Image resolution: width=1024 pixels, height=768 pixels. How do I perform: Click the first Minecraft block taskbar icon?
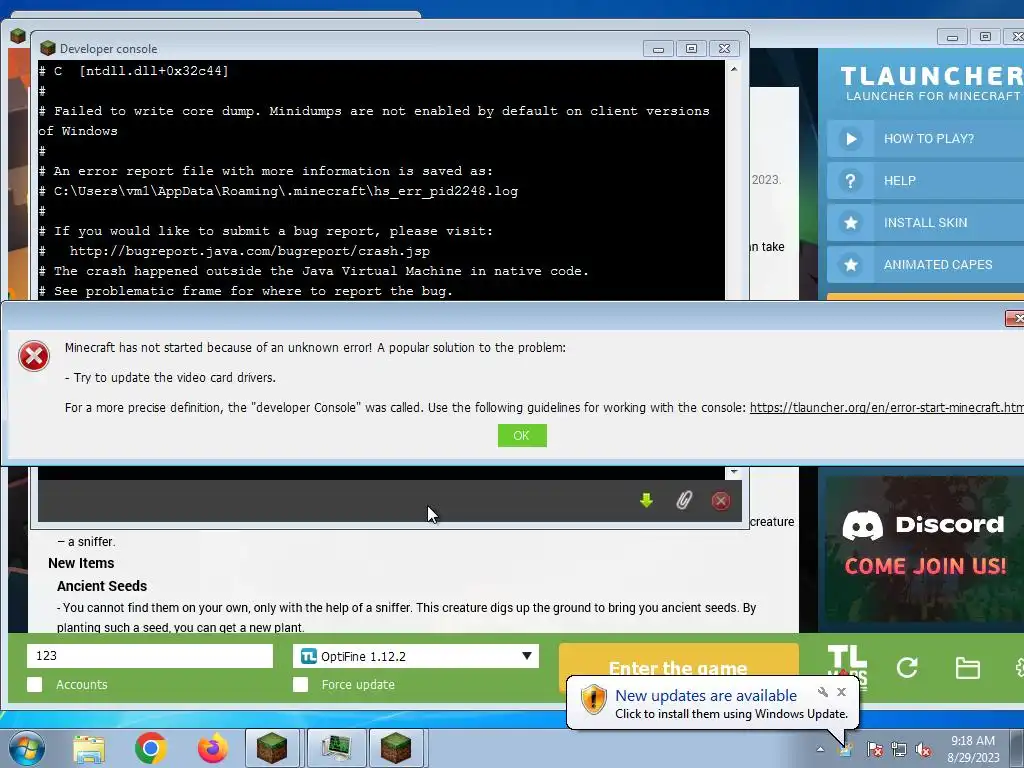[272, 748]
